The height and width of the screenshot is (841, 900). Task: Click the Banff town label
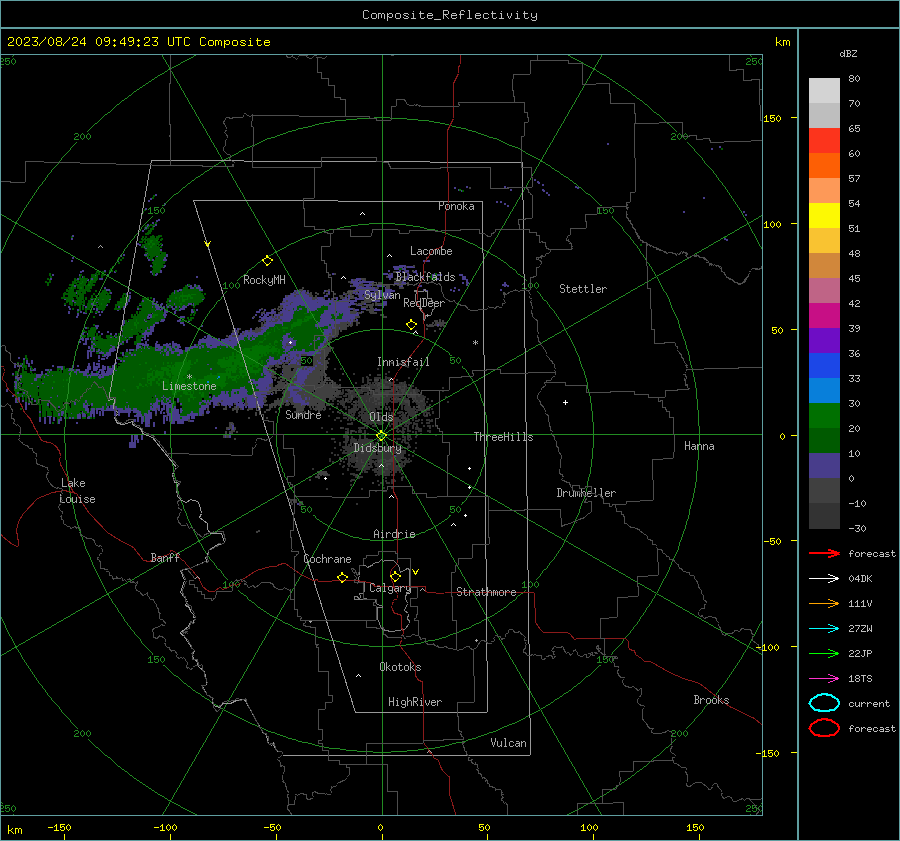coord(165,558)
